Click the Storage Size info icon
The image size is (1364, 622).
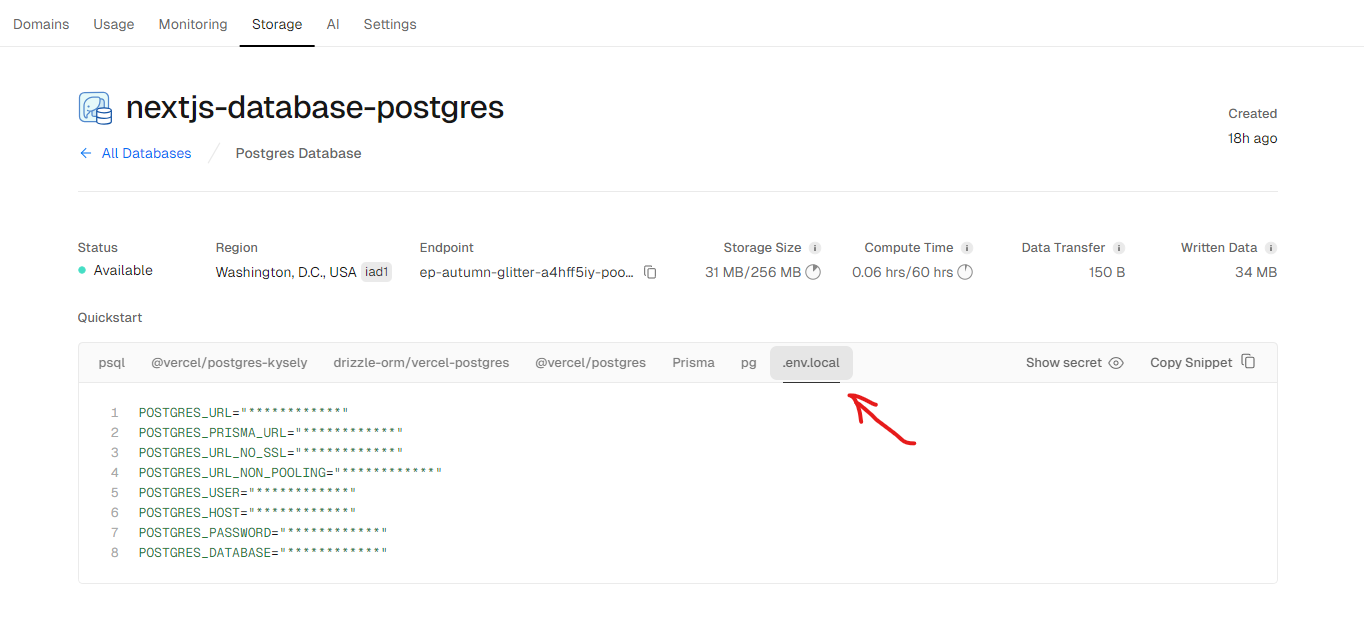[815, 248]
